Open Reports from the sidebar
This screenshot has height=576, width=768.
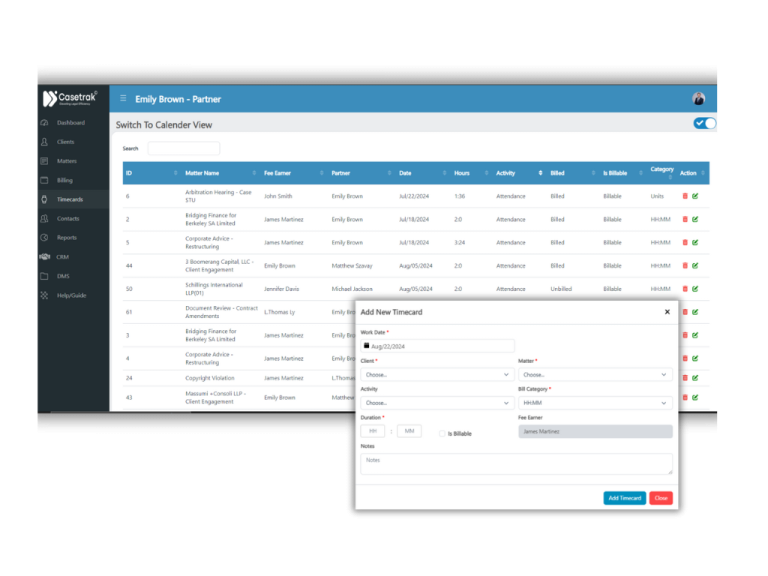point(66,238)
